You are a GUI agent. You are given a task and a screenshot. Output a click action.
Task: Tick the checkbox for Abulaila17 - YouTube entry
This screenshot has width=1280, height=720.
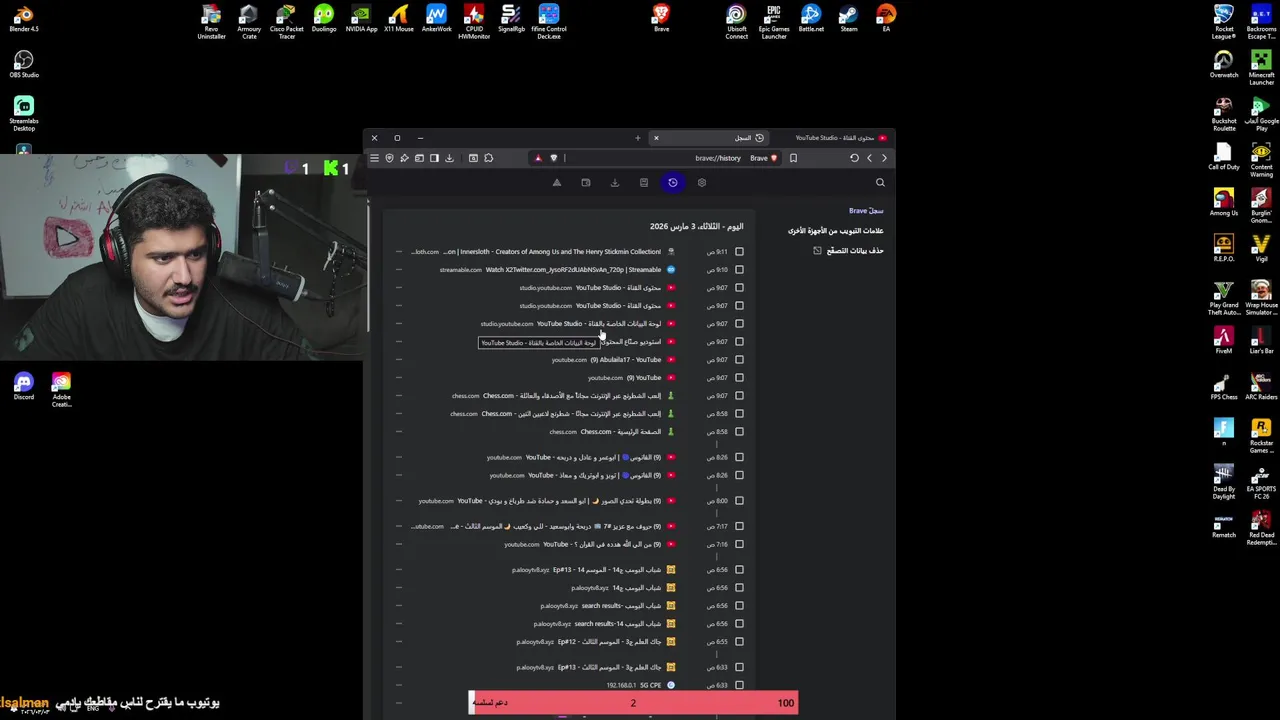point(739,360)
